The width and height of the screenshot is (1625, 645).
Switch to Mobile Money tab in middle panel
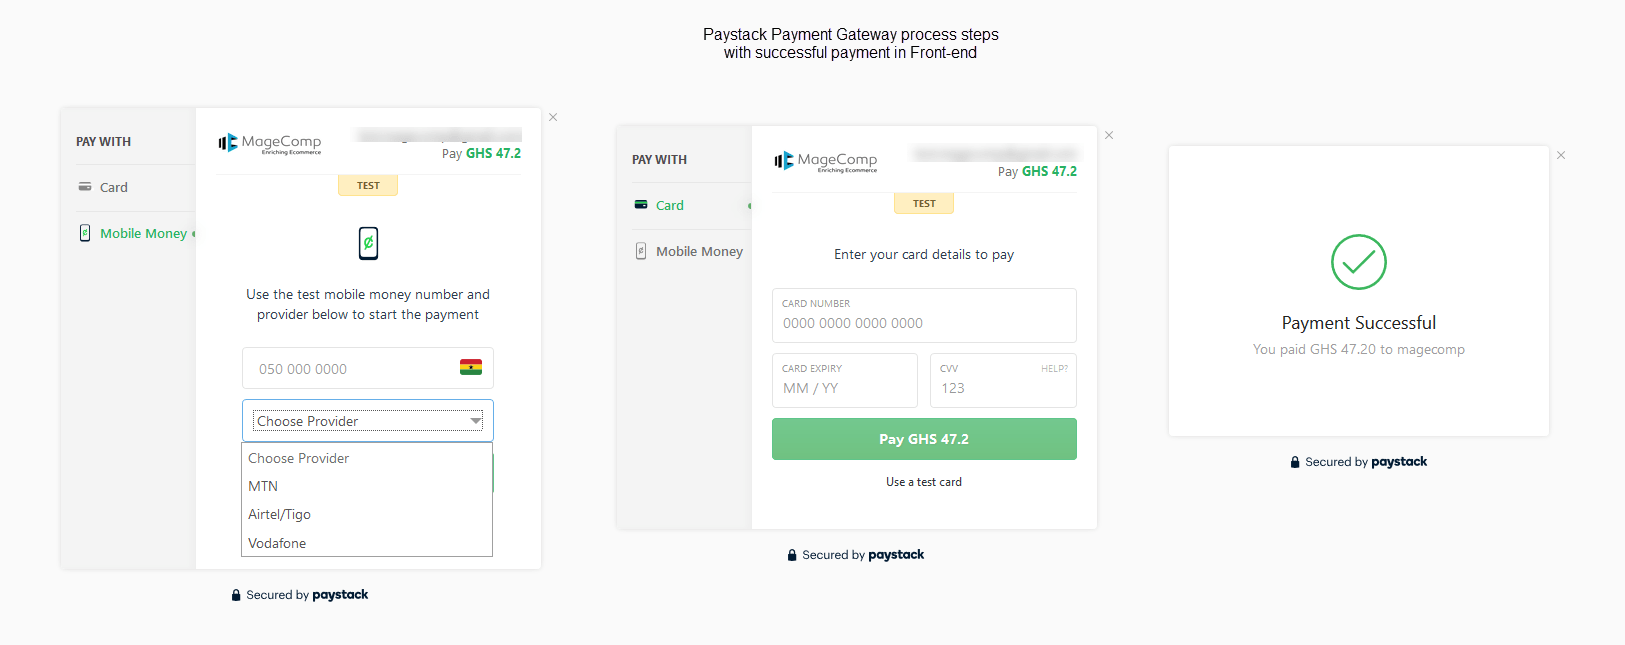pyautogui.click(x=699, y=251)
